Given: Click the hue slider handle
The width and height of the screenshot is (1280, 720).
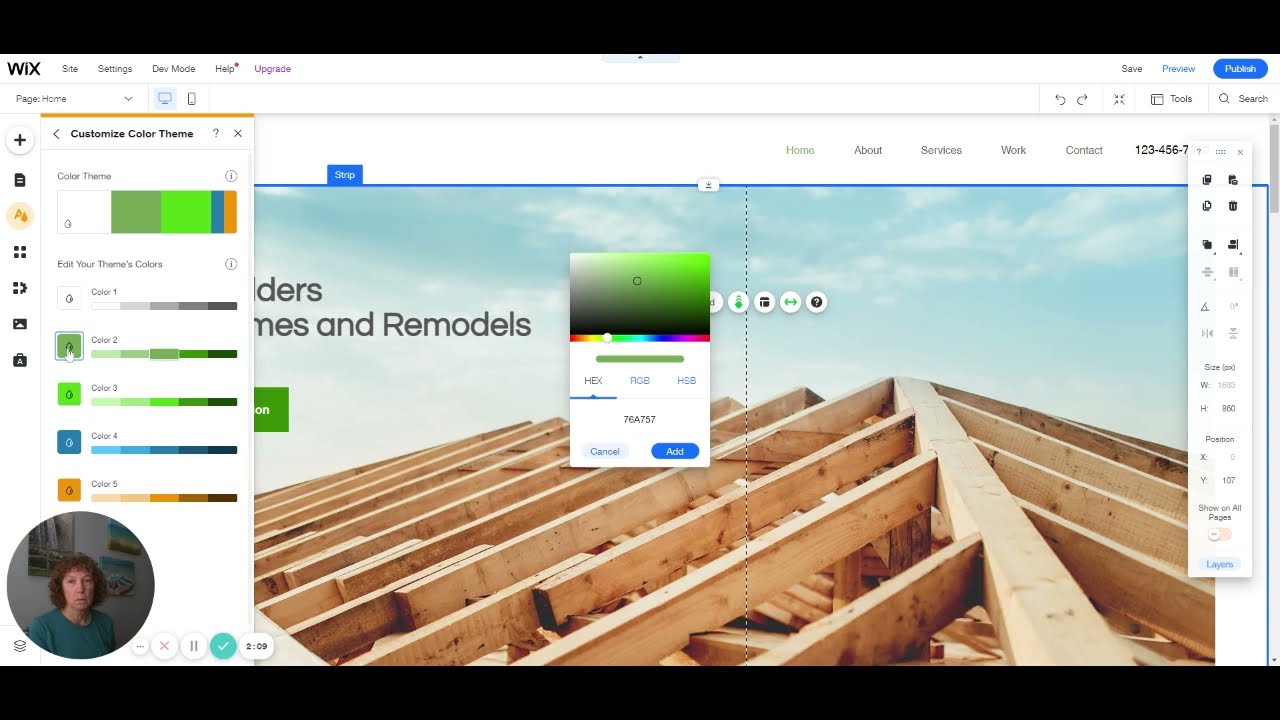Looking at the screenshot, I should (607, 338).
